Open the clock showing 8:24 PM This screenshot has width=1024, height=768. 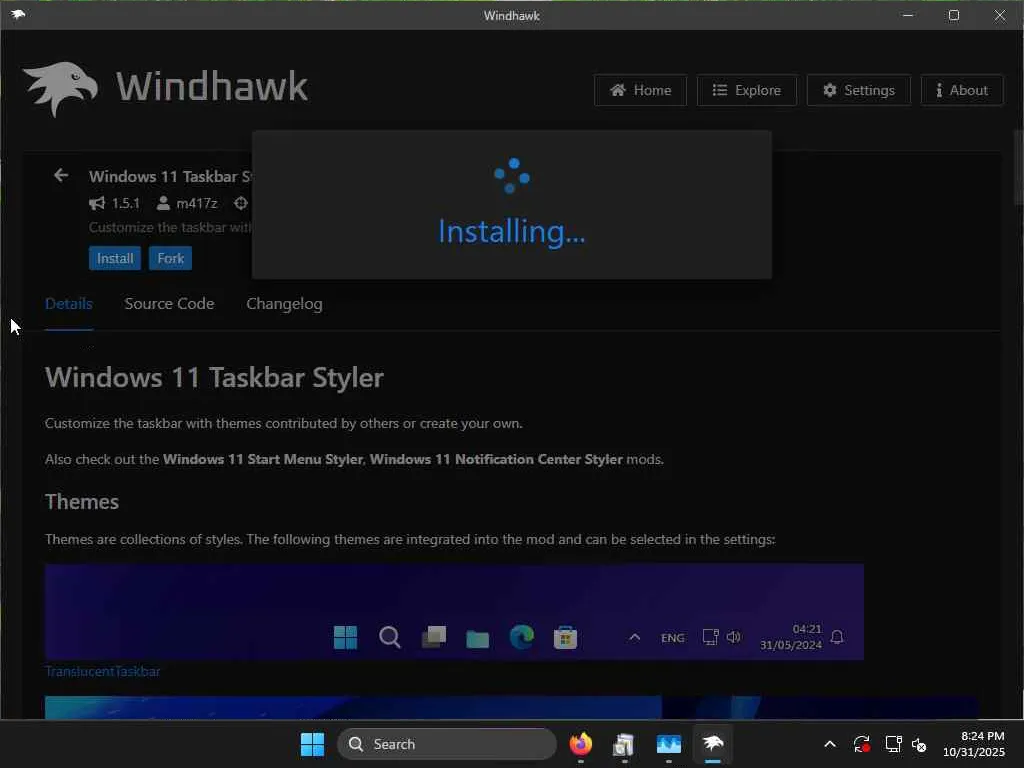point(973,744)
